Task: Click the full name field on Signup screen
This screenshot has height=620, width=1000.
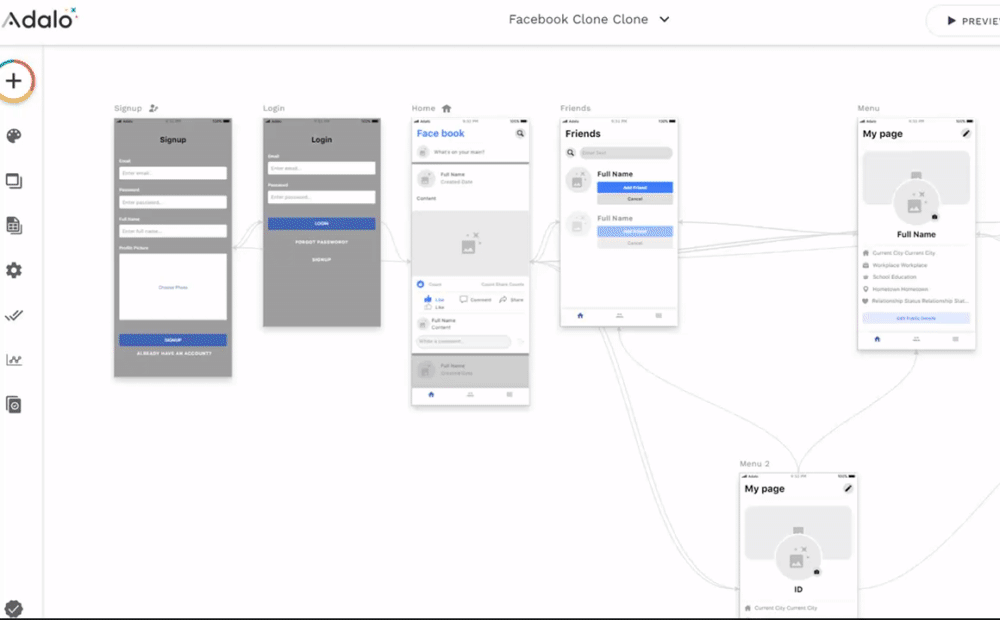Action: [x=173, y=231]
